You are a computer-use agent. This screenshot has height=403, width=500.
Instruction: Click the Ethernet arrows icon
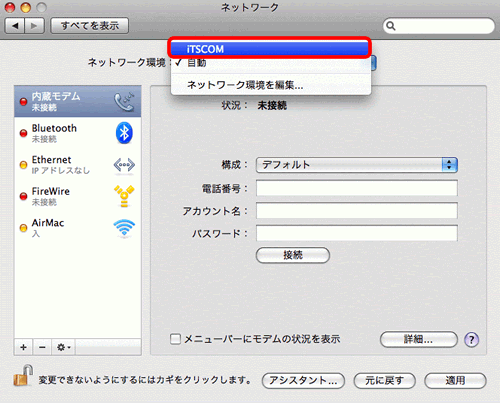coord(124,165)
